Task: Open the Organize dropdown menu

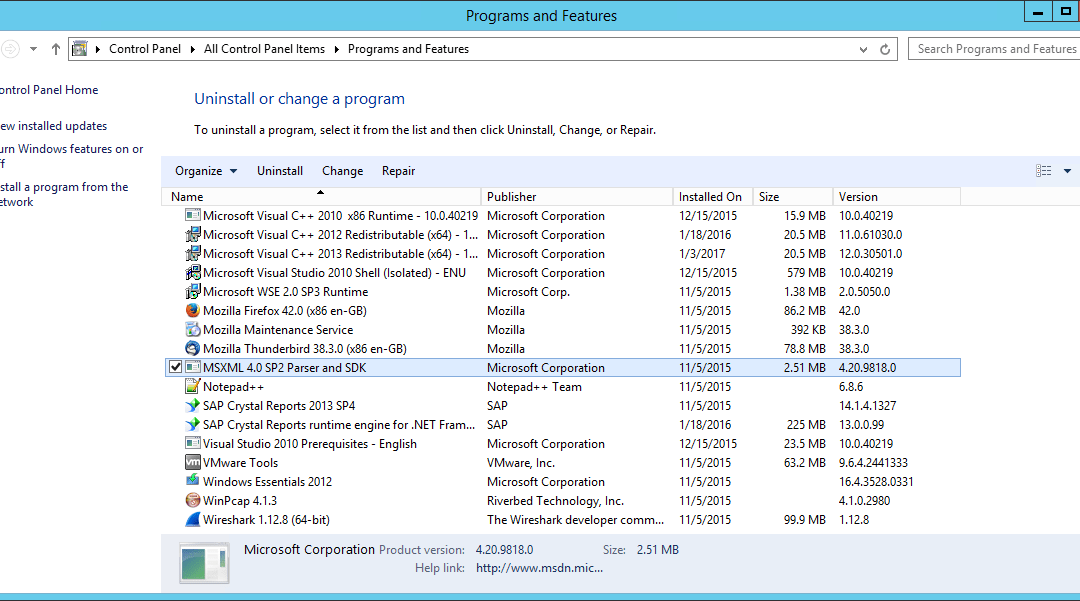Action: click(x=206, y=171)
